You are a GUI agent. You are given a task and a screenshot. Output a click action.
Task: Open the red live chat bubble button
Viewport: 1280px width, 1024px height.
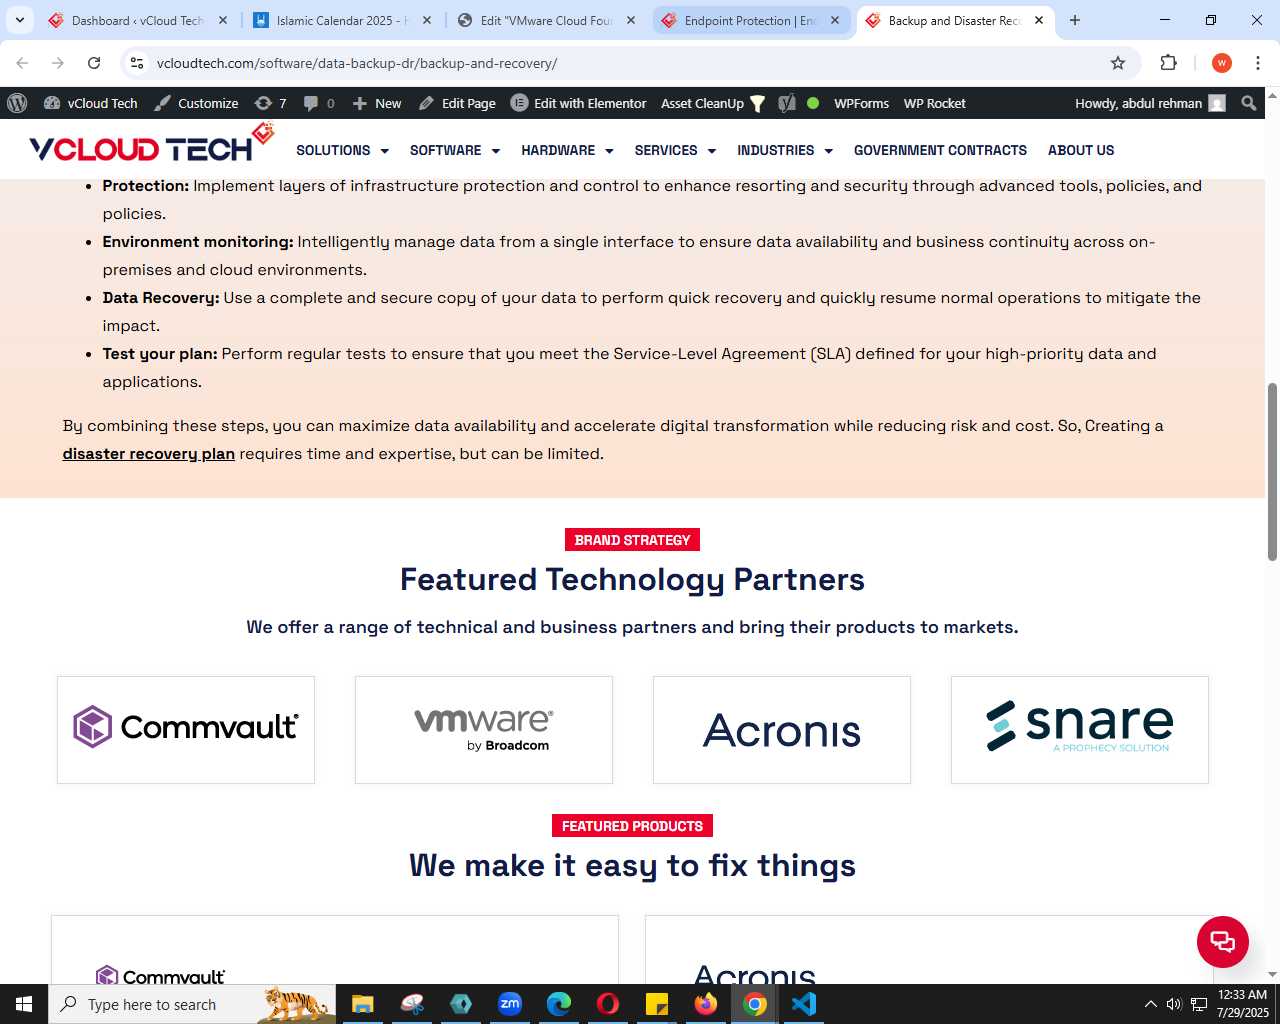coord(1223,942)
